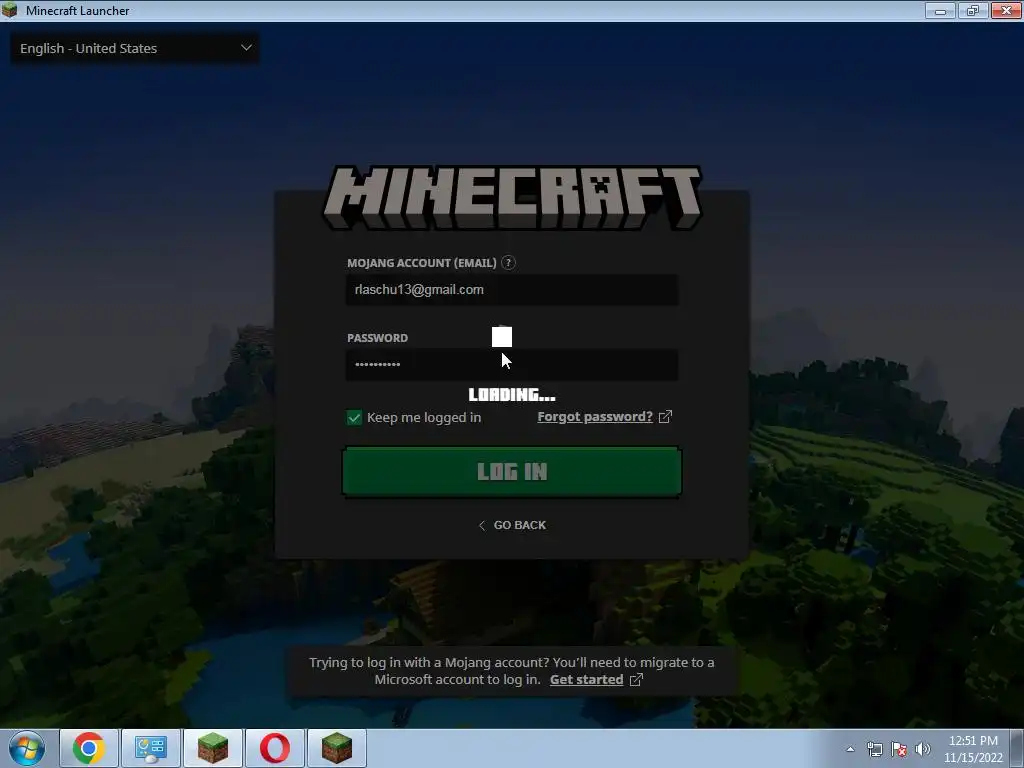Restore down the Minecraft Launcher window

pyautogui.click(x=972, y=10)
